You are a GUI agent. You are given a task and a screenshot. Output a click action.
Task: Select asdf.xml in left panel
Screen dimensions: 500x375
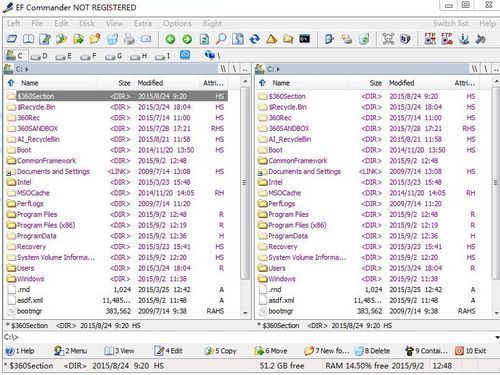point(117,300)
